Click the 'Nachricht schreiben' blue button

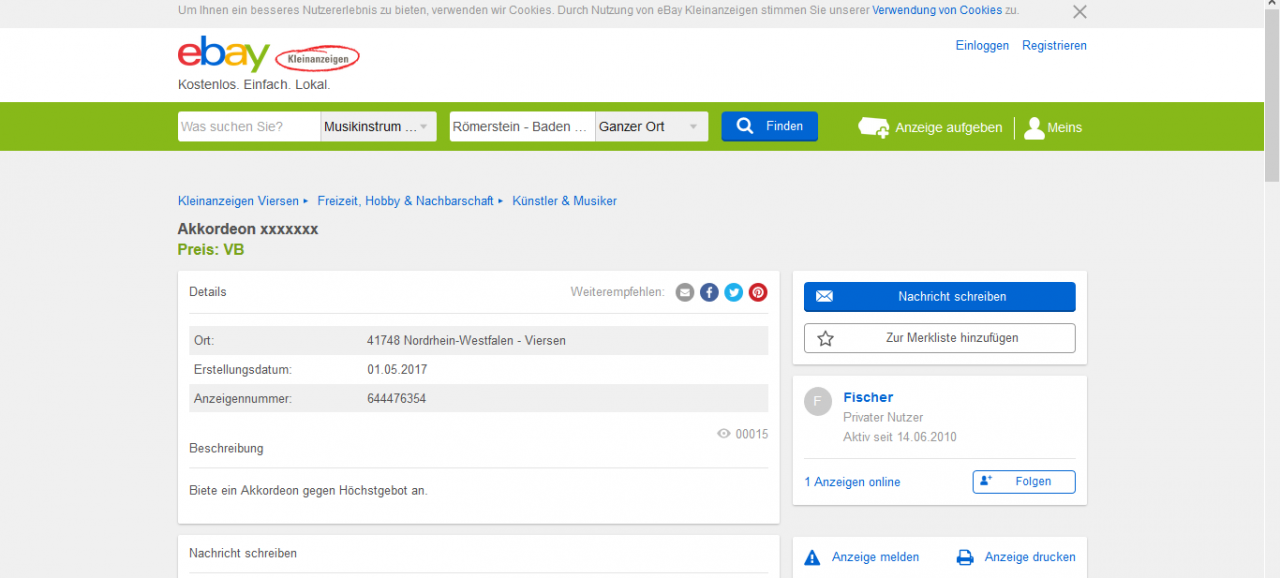coord(940,297)
